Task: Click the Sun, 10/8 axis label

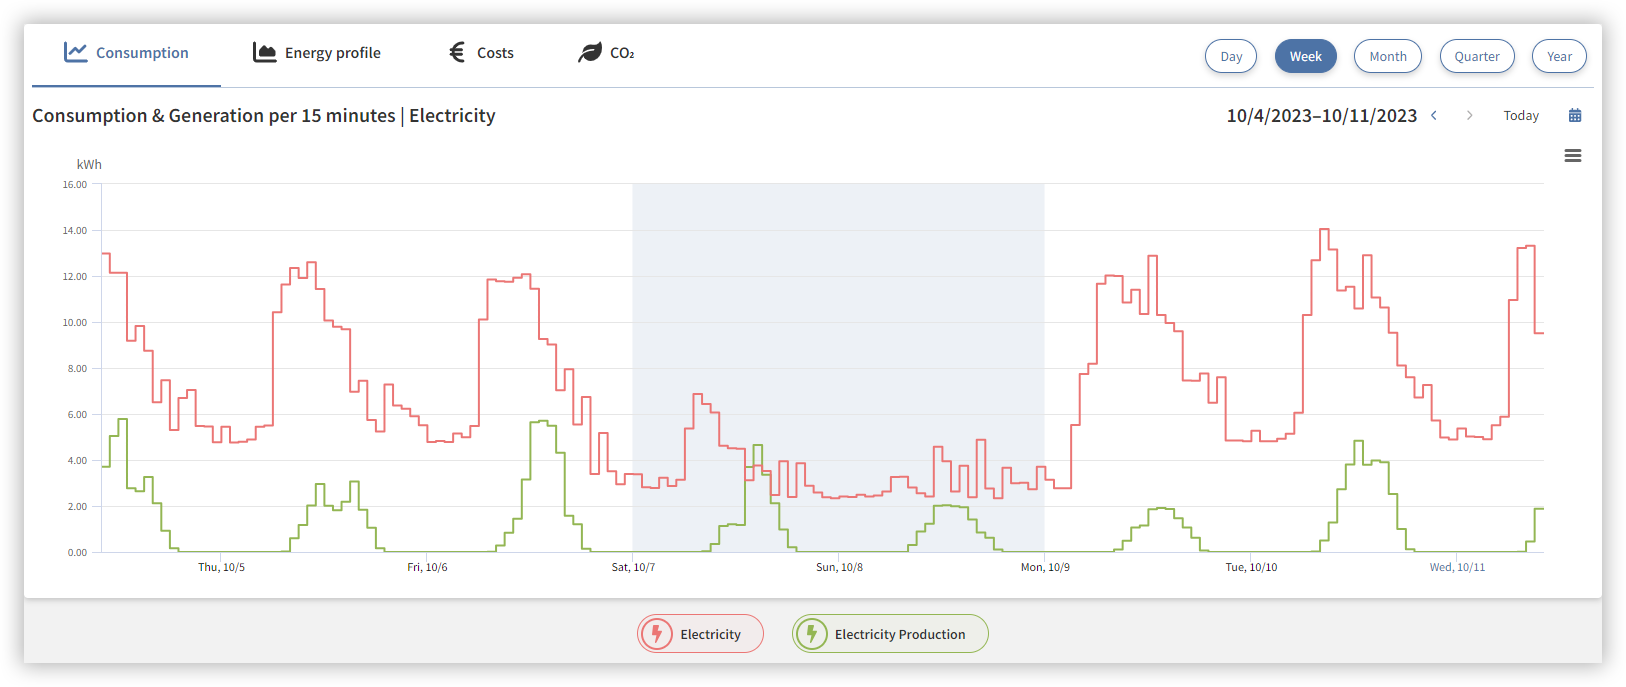Action: [839, 567]
